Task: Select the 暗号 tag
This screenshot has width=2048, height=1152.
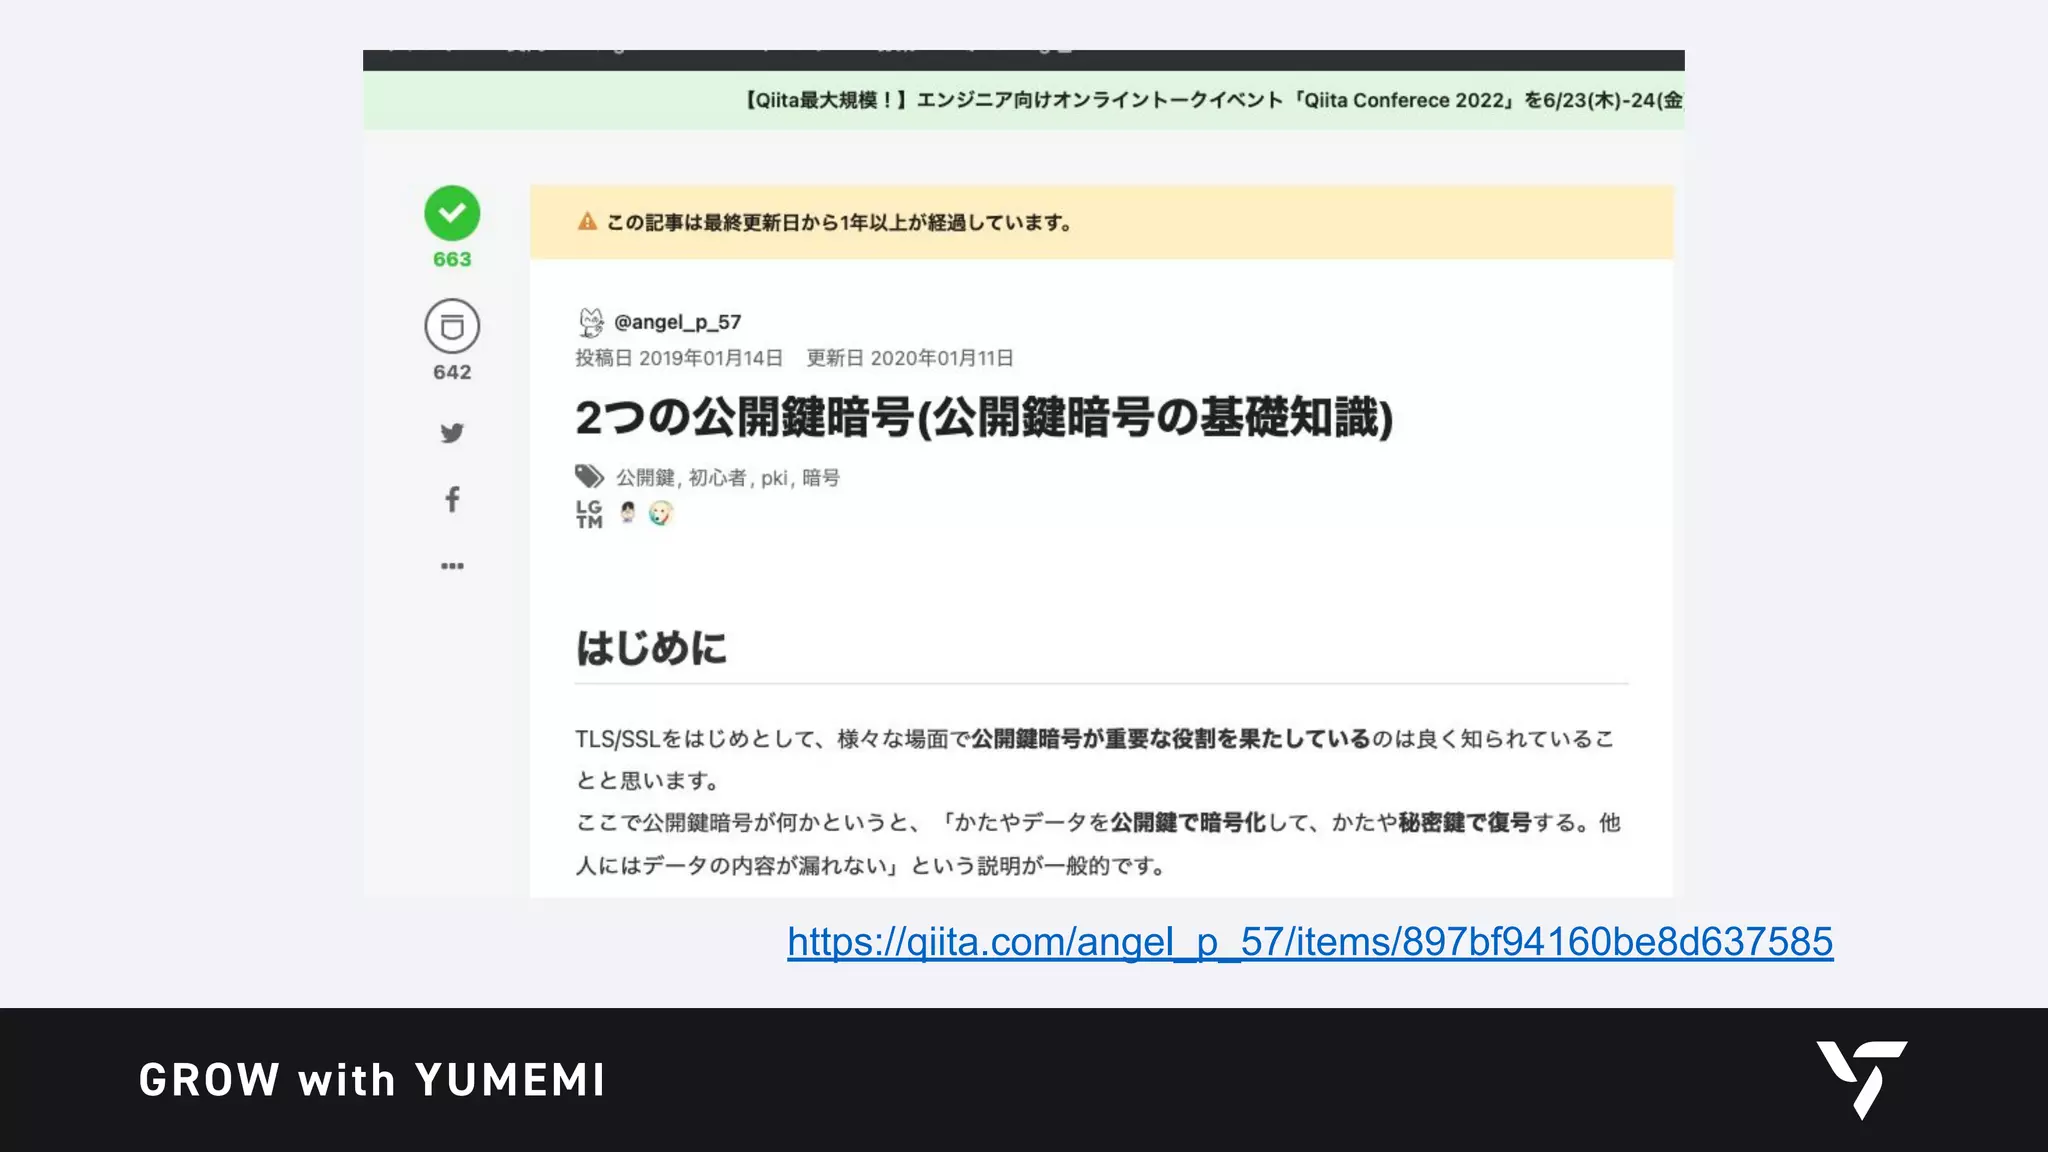Action: click(821, 478)
